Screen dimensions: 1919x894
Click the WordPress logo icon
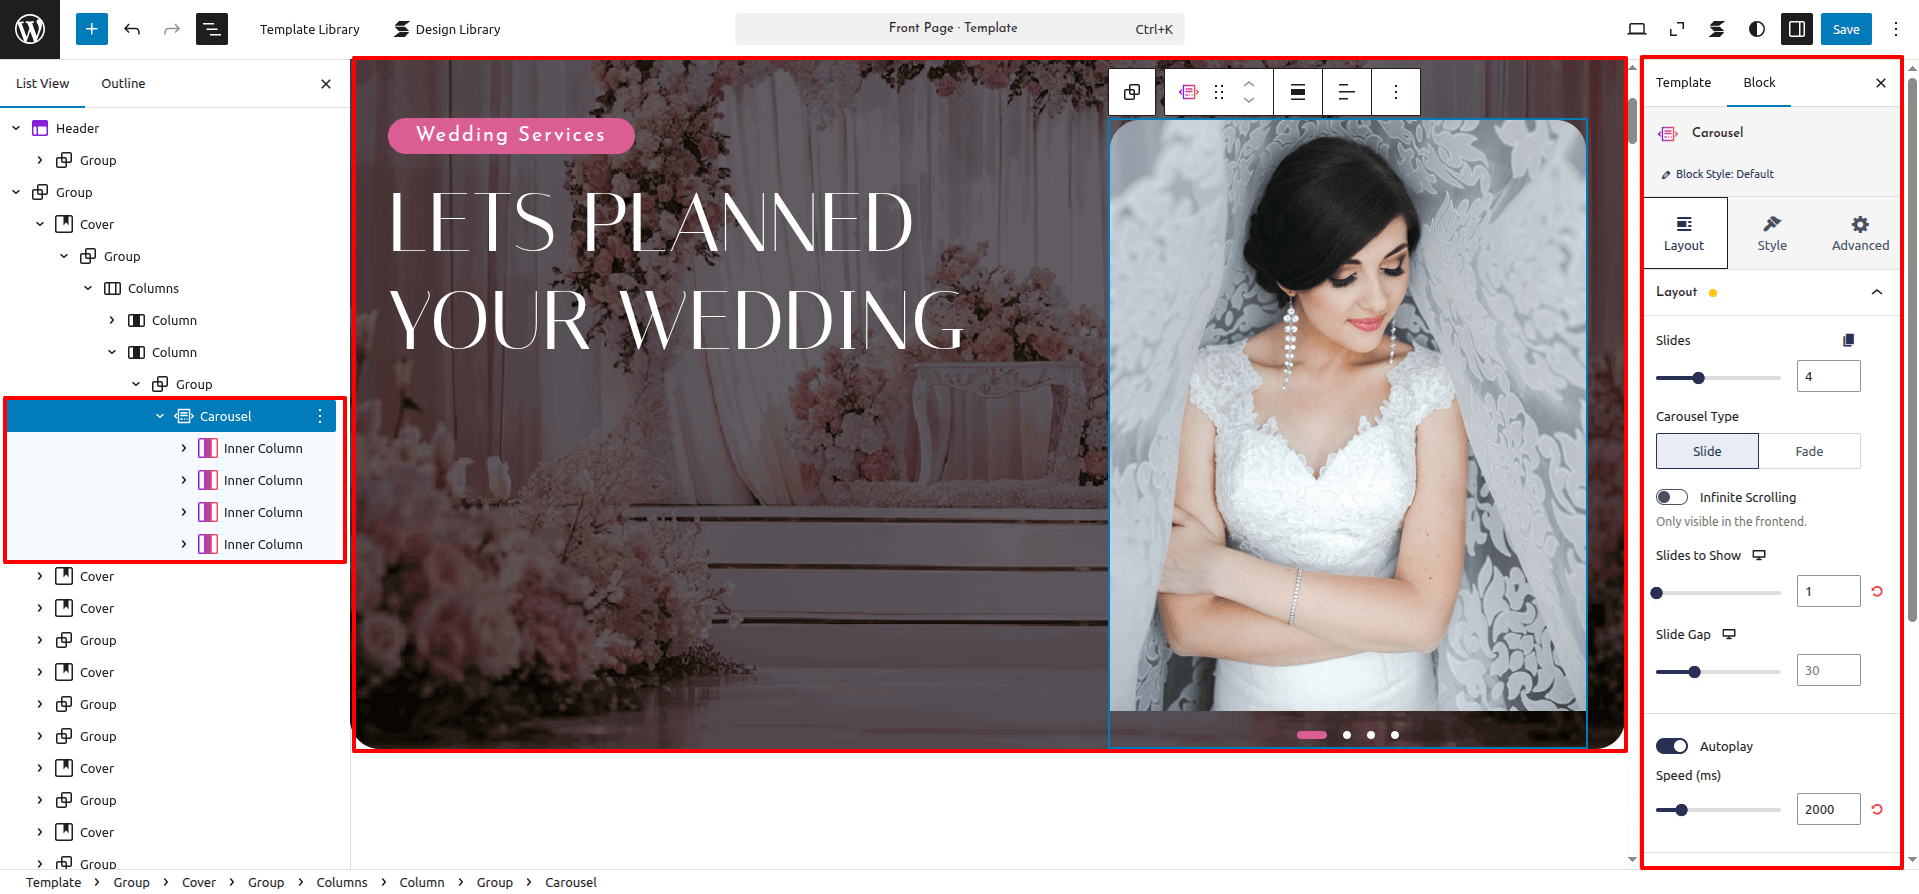[x=30, y=29]
